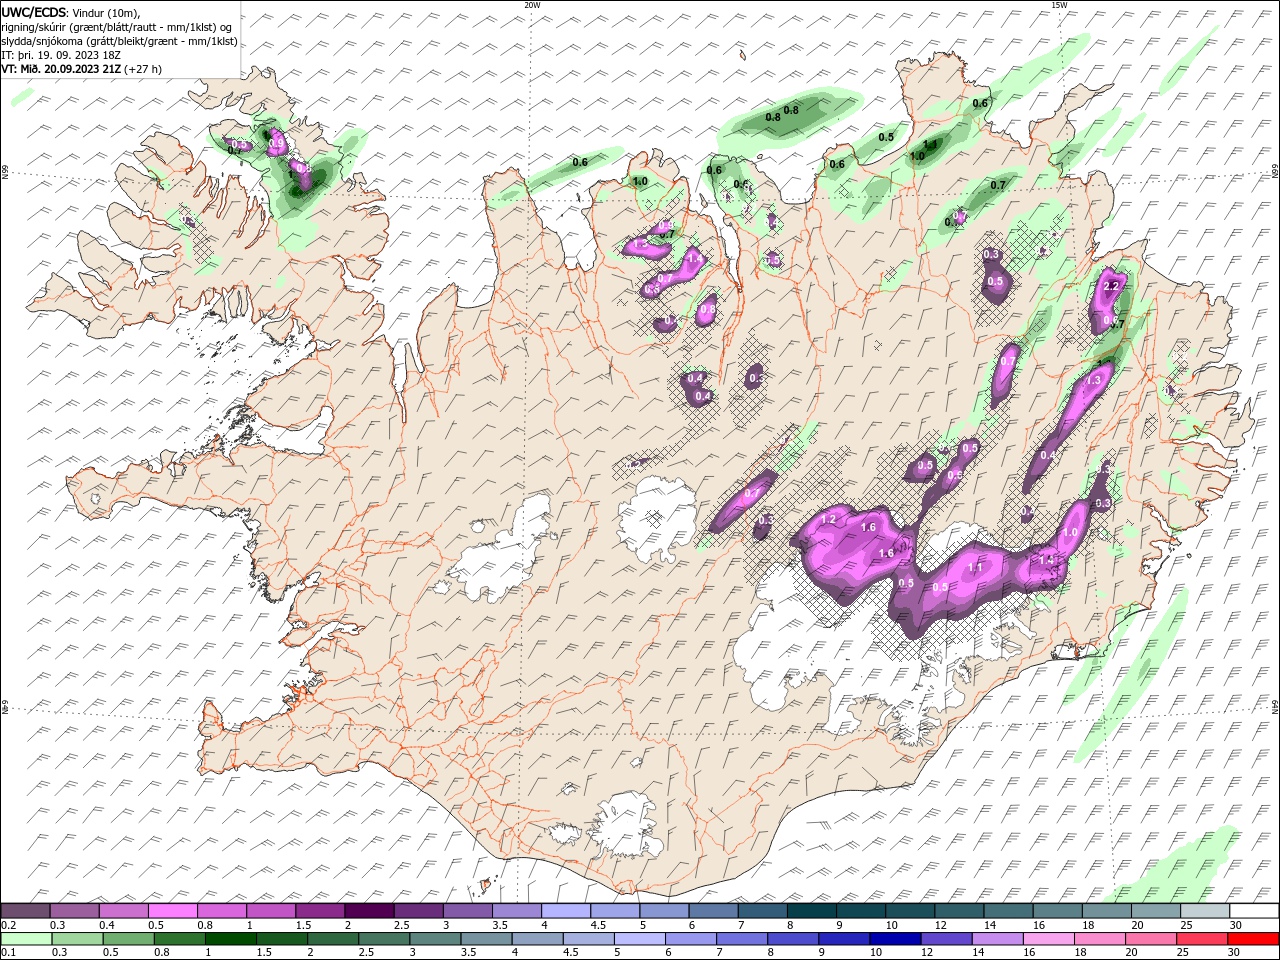The height and width of the screenshot is (960, 1280).
Task: Click the UWC/ECDS title text
Action: 35,11
